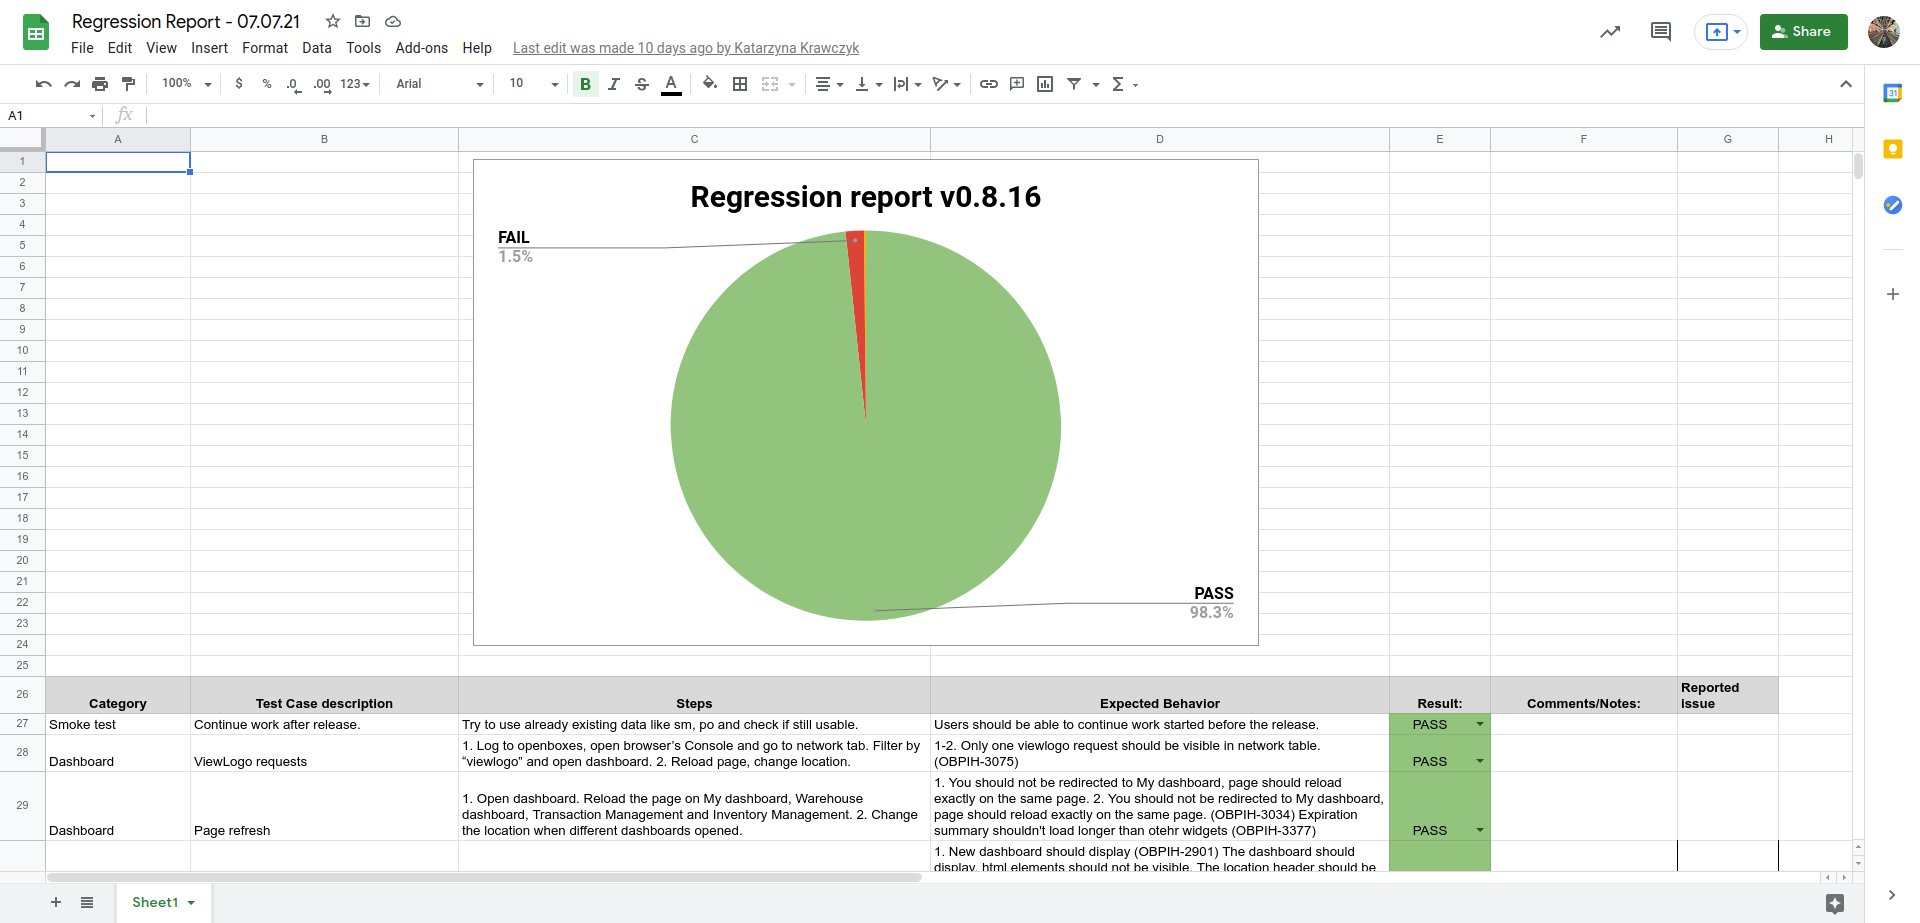The image size is (1920, 923).
Task: Click the print icon
Action: tap(100, 84)
